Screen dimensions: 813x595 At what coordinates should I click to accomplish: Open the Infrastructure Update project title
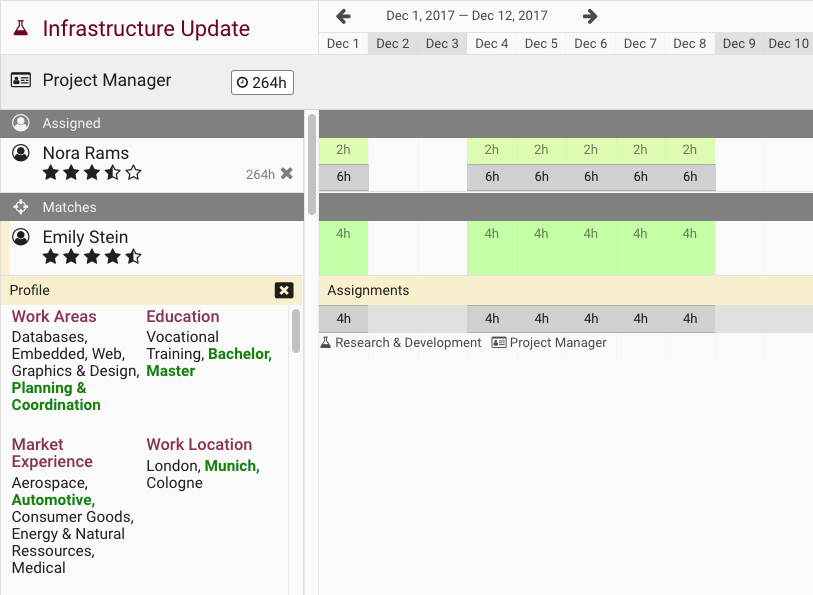[146, 29]
